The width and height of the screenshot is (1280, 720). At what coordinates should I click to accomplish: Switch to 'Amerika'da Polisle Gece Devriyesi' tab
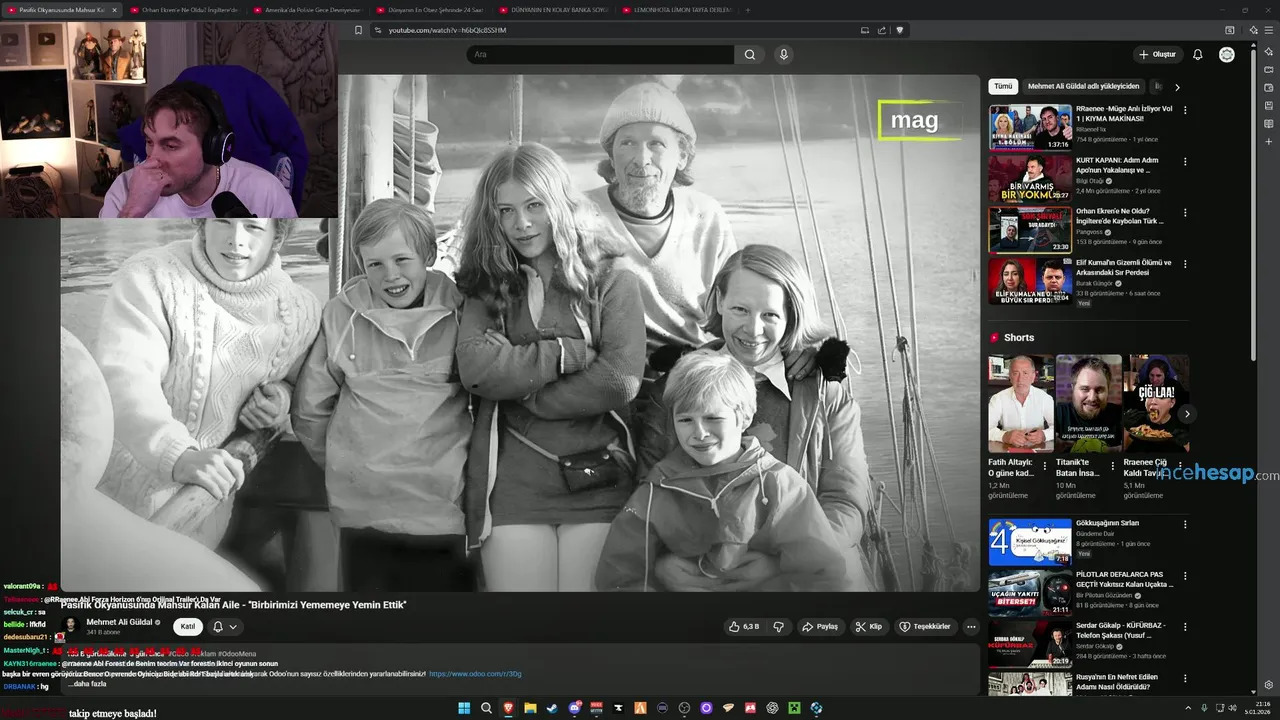pos(308,10)
